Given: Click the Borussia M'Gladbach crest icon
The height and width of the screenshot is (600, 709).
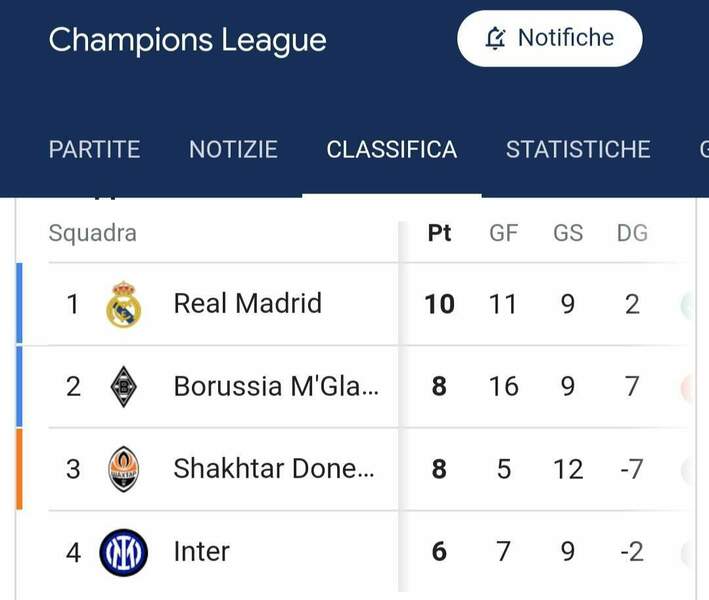Looking at the screenshot, I should (124, 386).
